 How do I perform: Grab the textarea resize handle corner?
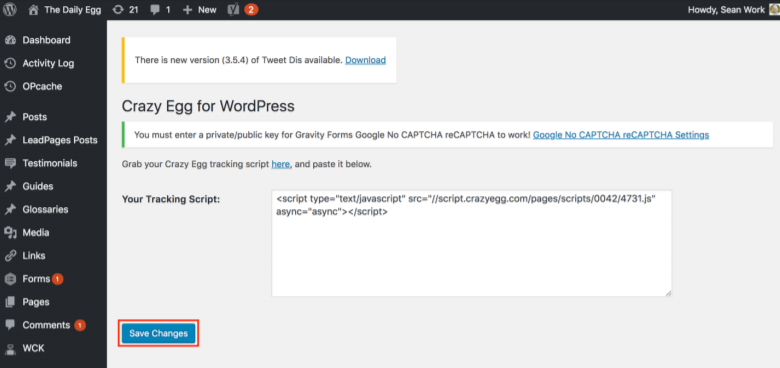point(668,293)
